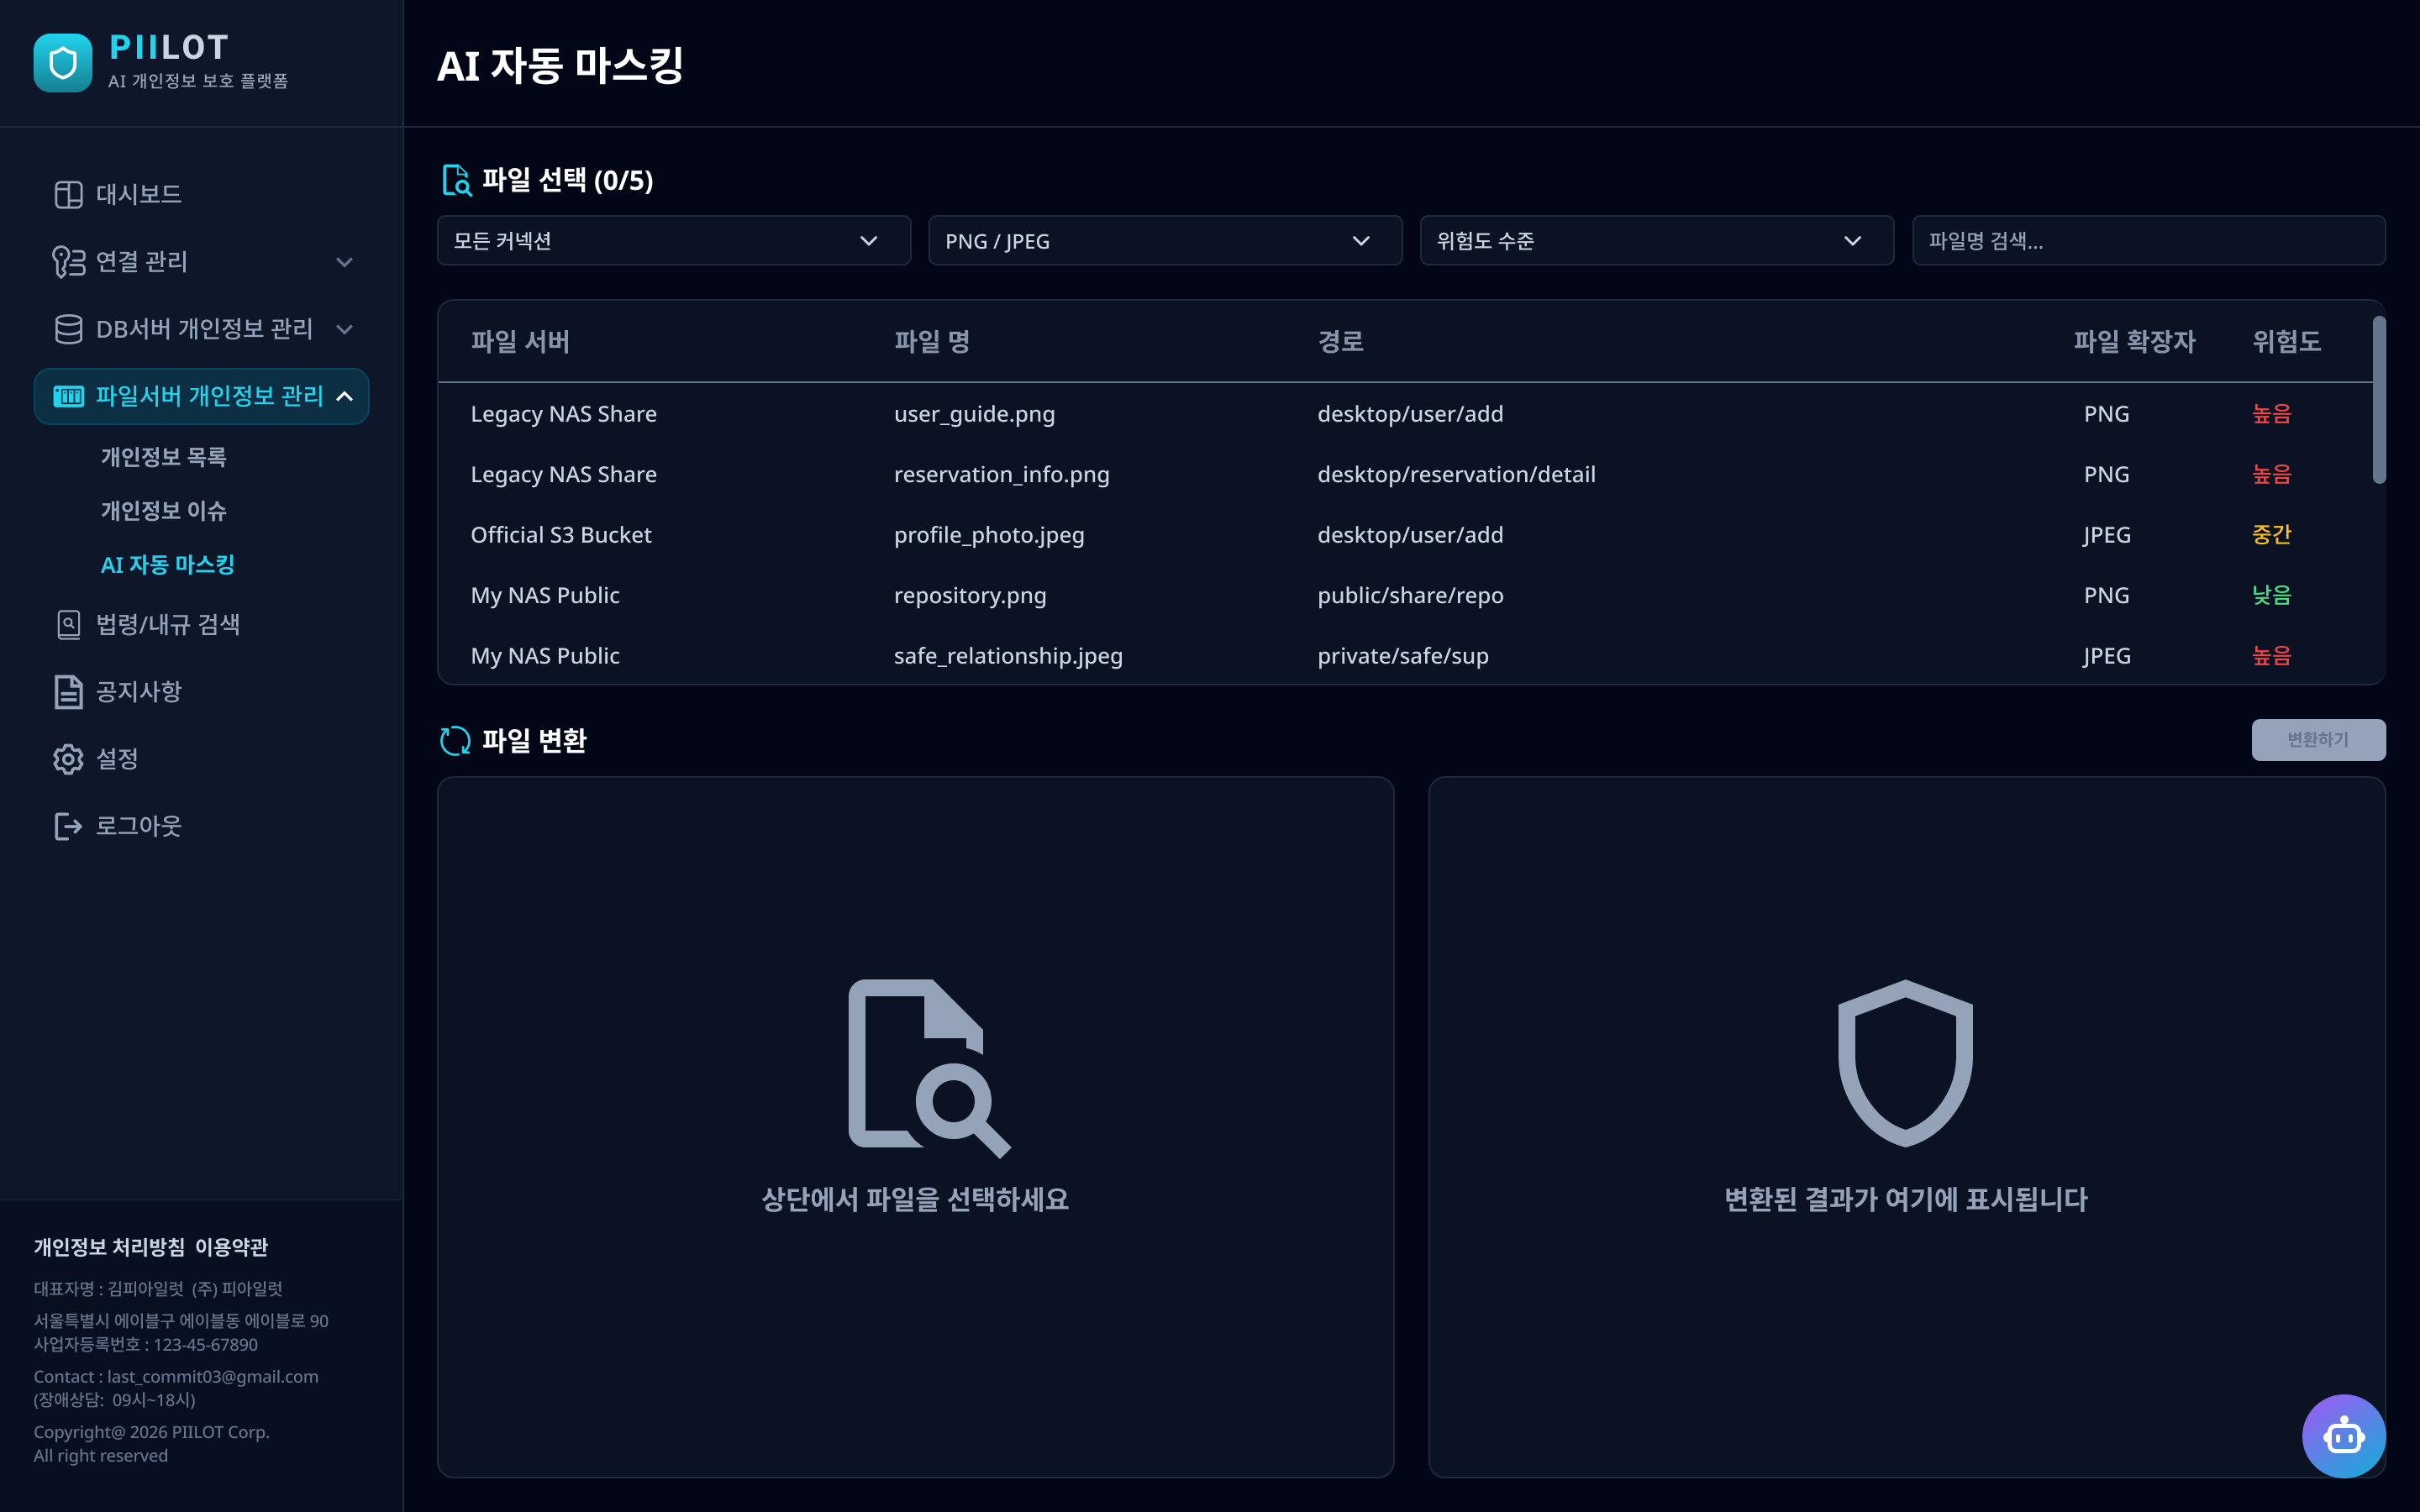Image resolution: width=2420 pixels, height=1512 pixels.
Task: Click the refresh icon beside 파일 변환 heading
Action: point(455,741)
